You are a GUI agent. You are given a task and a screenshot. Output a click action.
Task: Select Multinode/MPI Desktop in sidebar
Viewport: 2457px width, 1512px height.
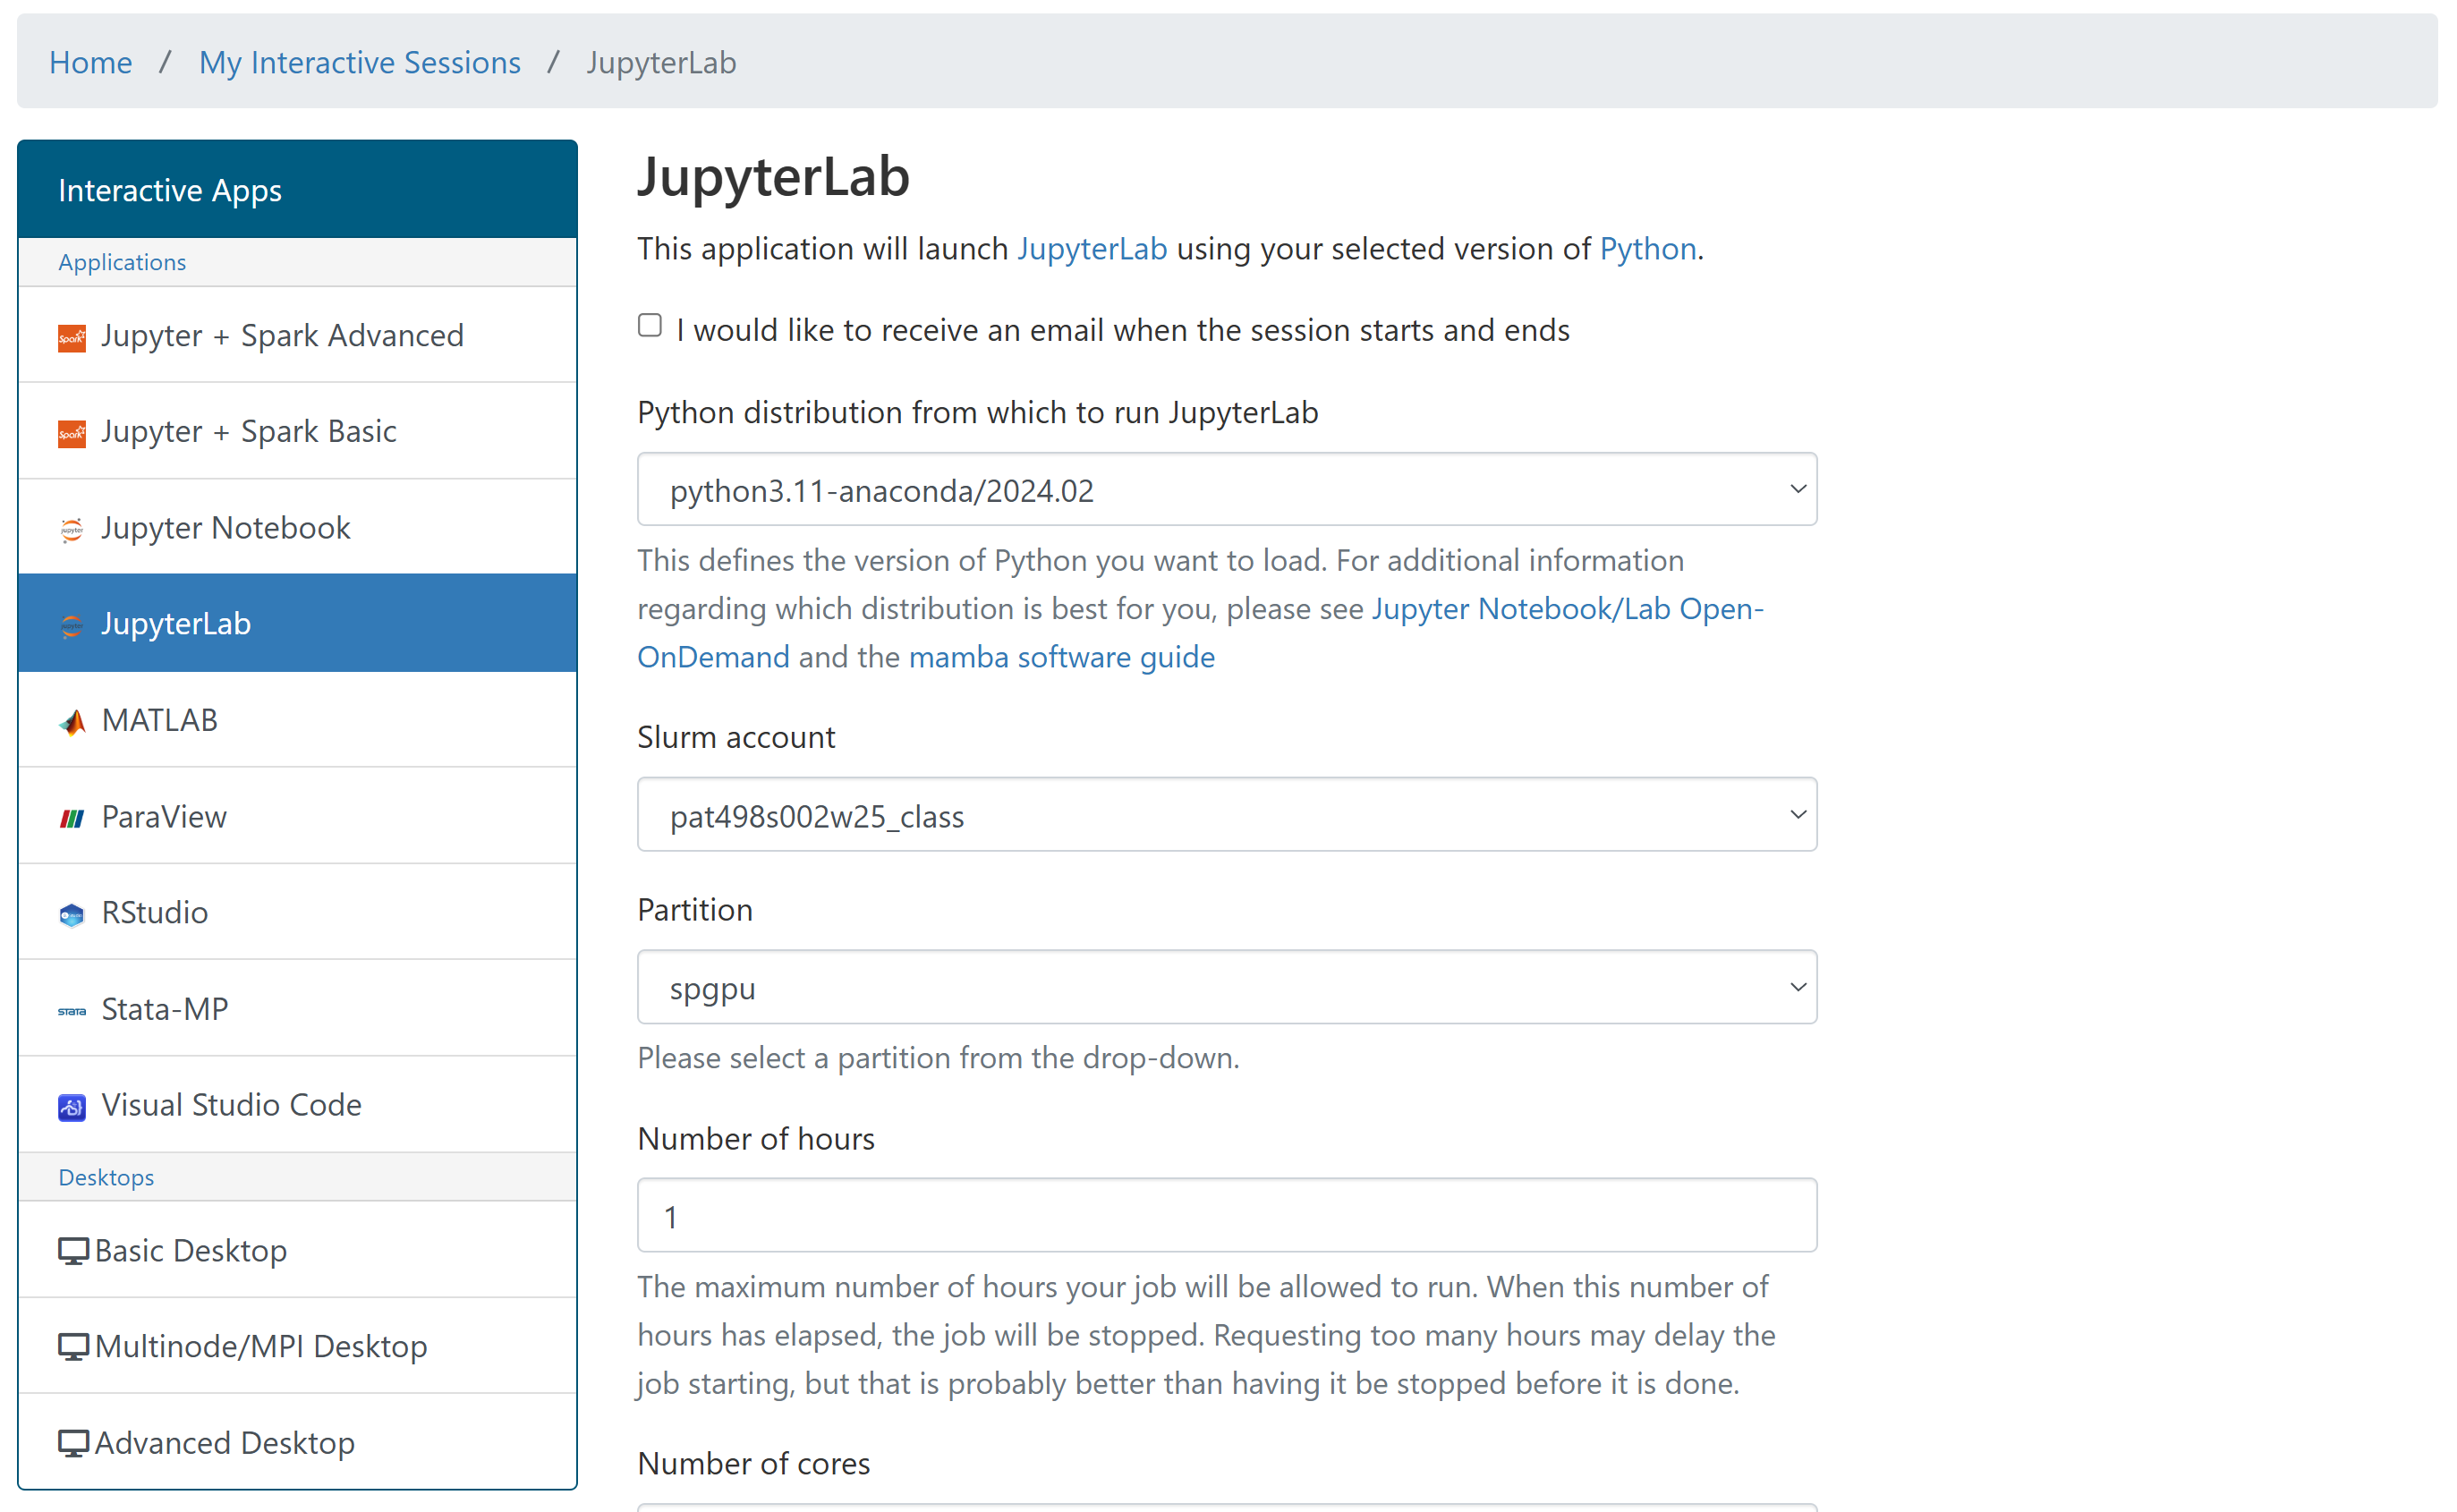pos(260,1346)
